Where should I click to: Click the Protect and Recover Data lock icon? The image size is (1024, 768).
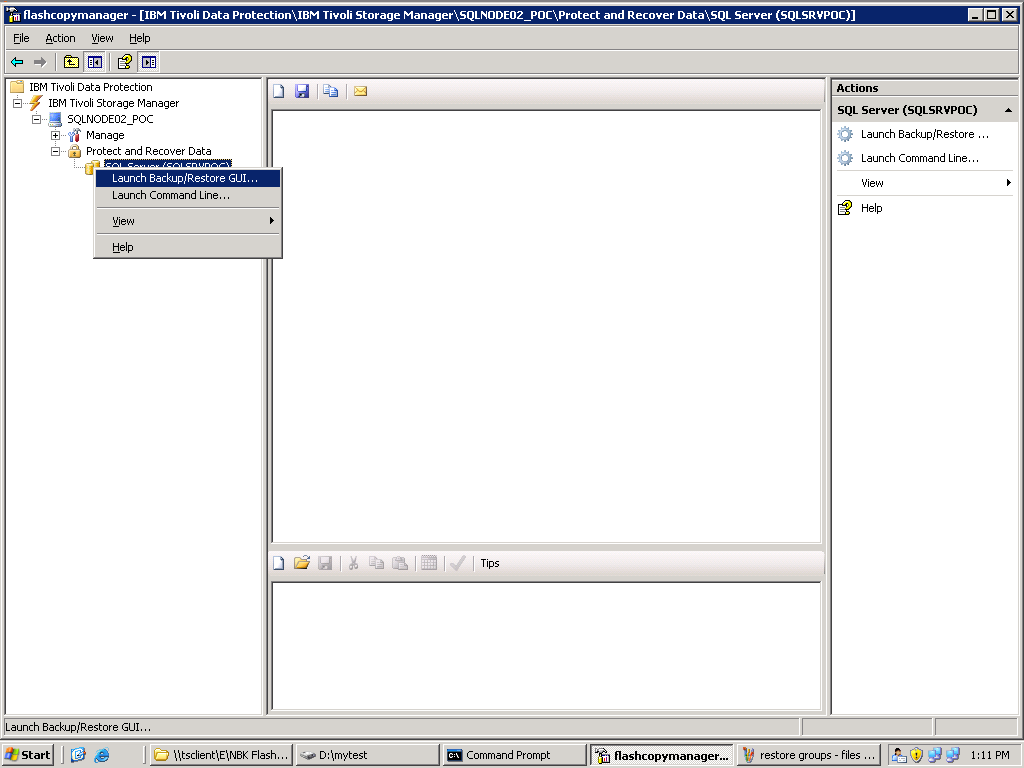[74, 151]
